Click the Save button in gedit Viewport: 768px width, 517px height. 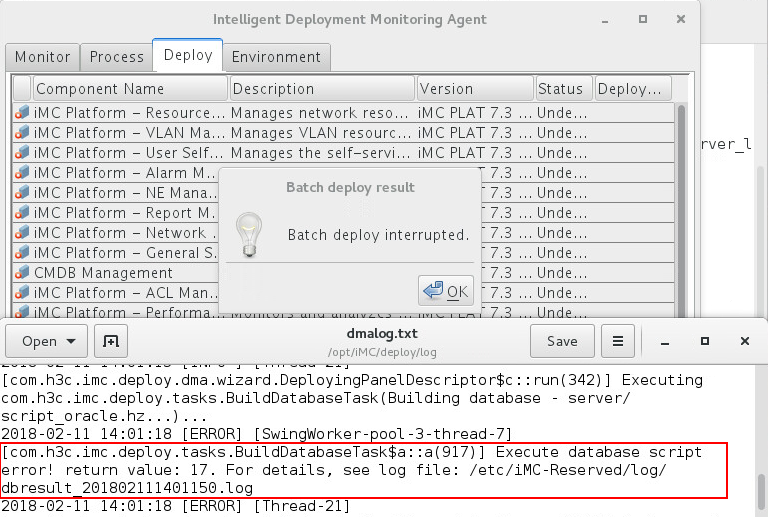(x=562, y=341)
